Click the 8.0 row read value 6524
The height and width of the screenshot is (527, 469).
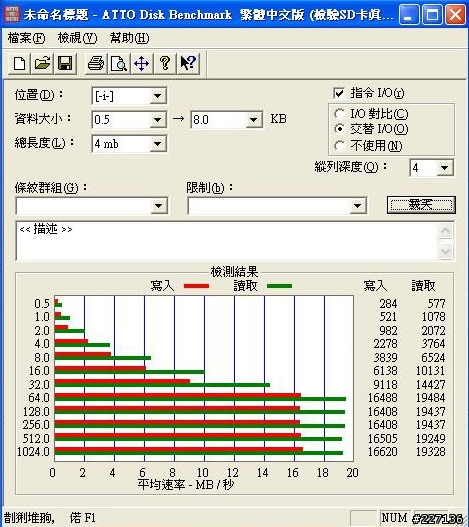pyautogui.click(x=434, y=358)
